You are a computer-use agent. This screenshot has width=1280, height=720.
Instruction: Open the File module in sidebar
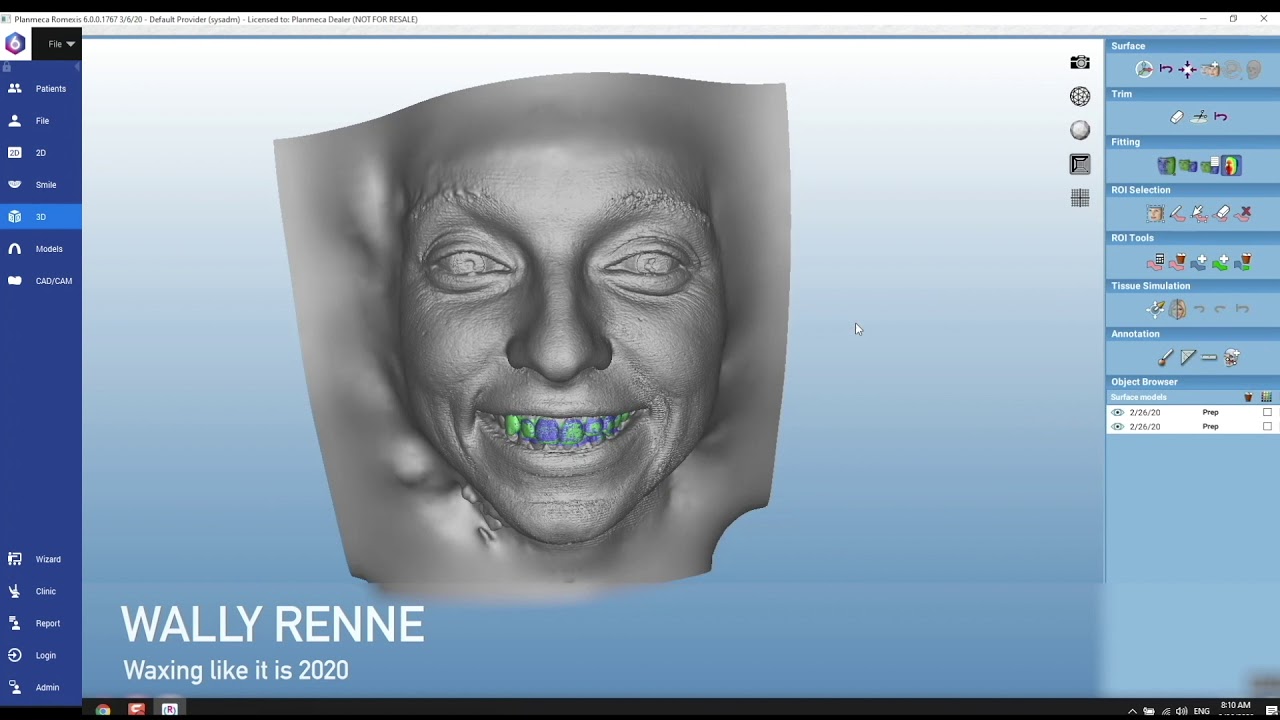point(41,121)
